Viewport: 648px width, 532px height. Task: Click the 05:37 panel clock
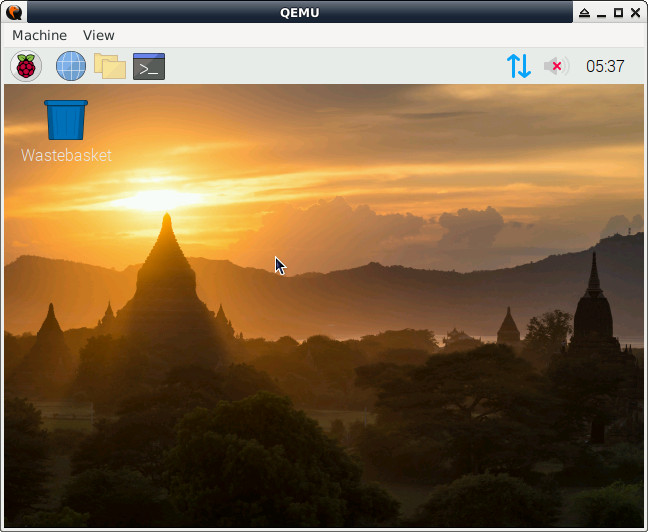(605, 66)
